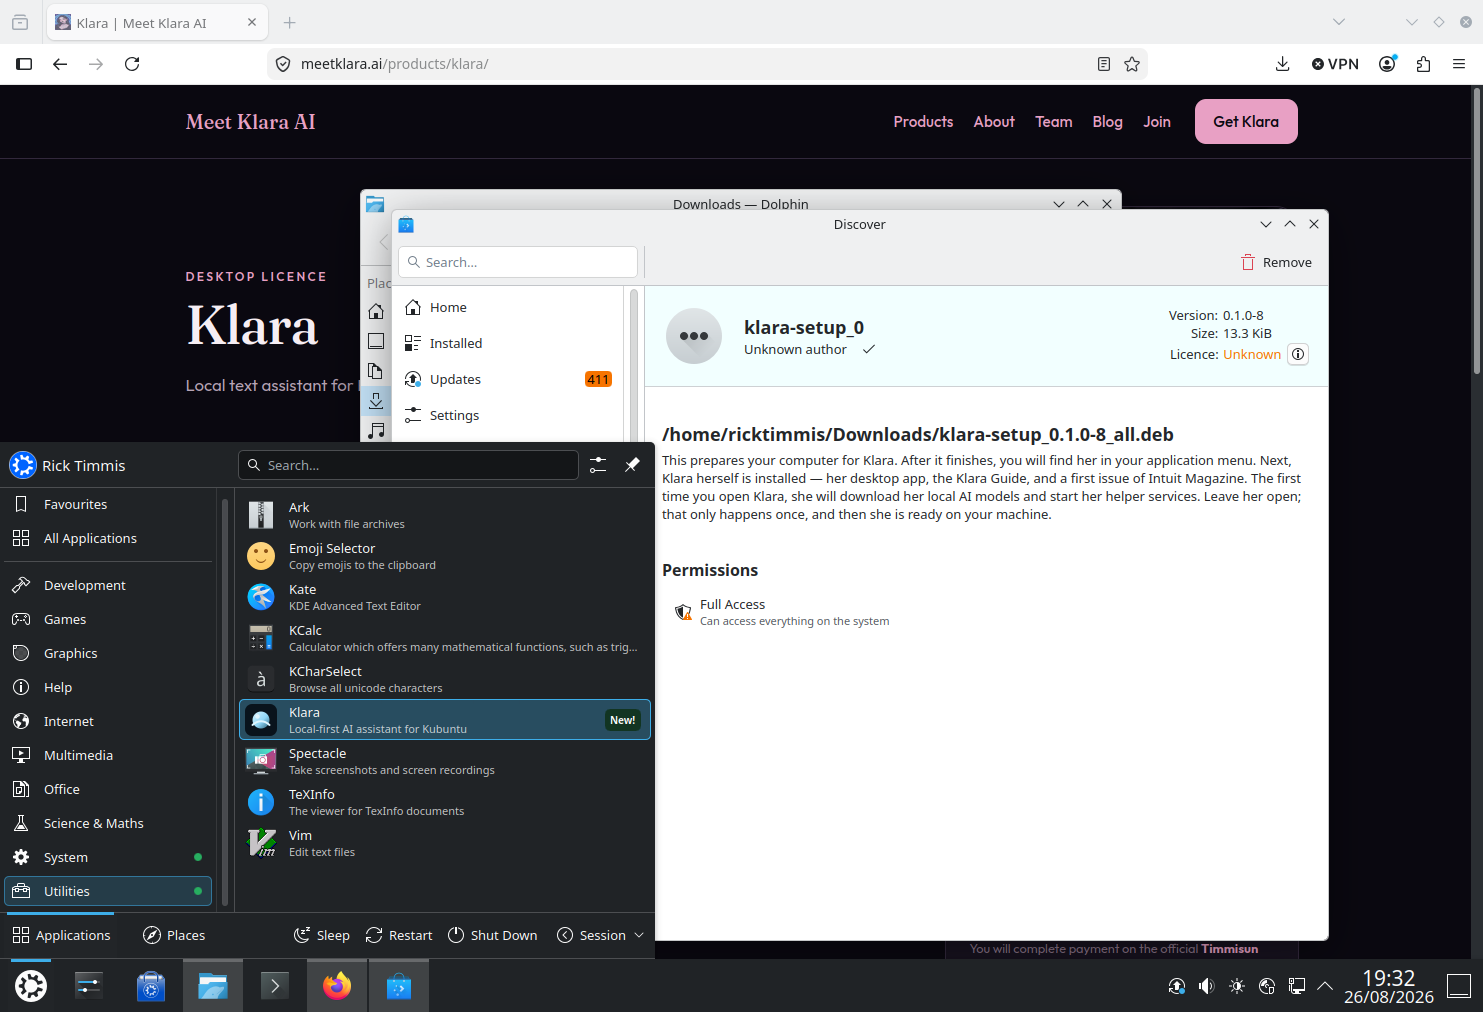Select Office category

click(x=108, y=789)
